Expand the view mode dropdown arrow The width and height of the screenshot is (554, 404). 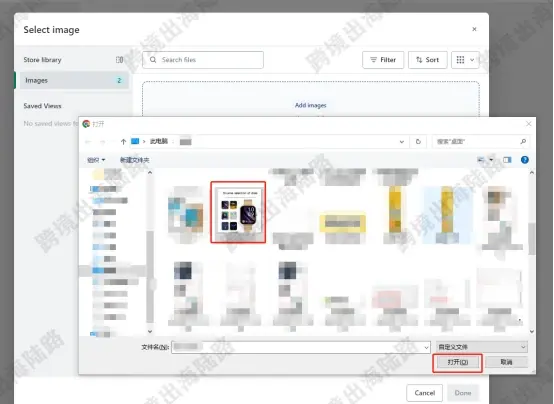point(472,60)
